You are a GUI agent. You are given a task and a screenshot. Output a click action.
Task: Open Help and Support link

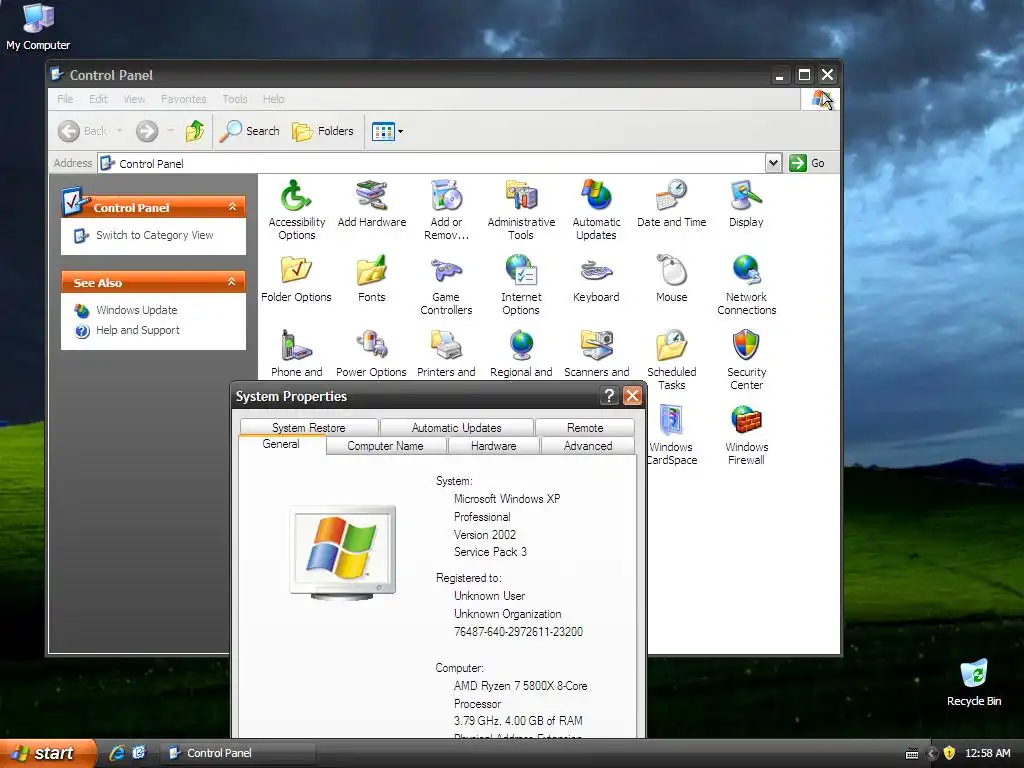[137, 330]
